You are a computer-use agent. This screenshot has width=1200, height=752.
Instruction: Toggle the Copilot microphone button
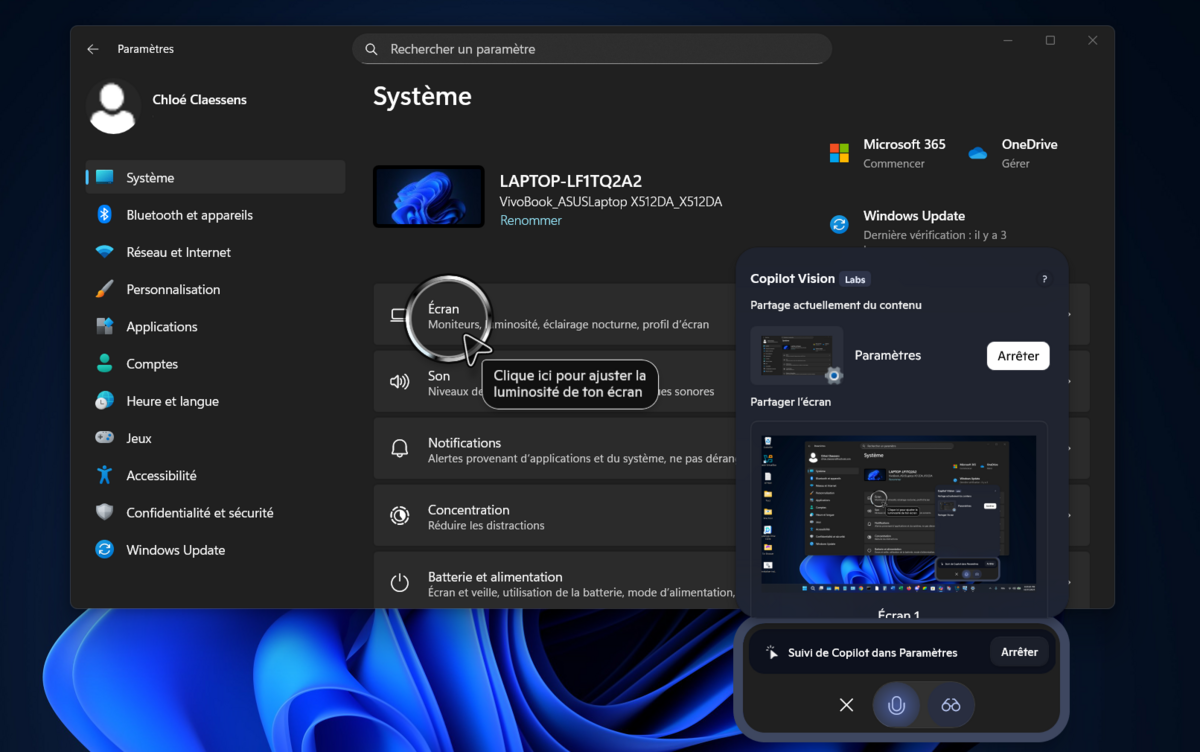tap(896, 705)
